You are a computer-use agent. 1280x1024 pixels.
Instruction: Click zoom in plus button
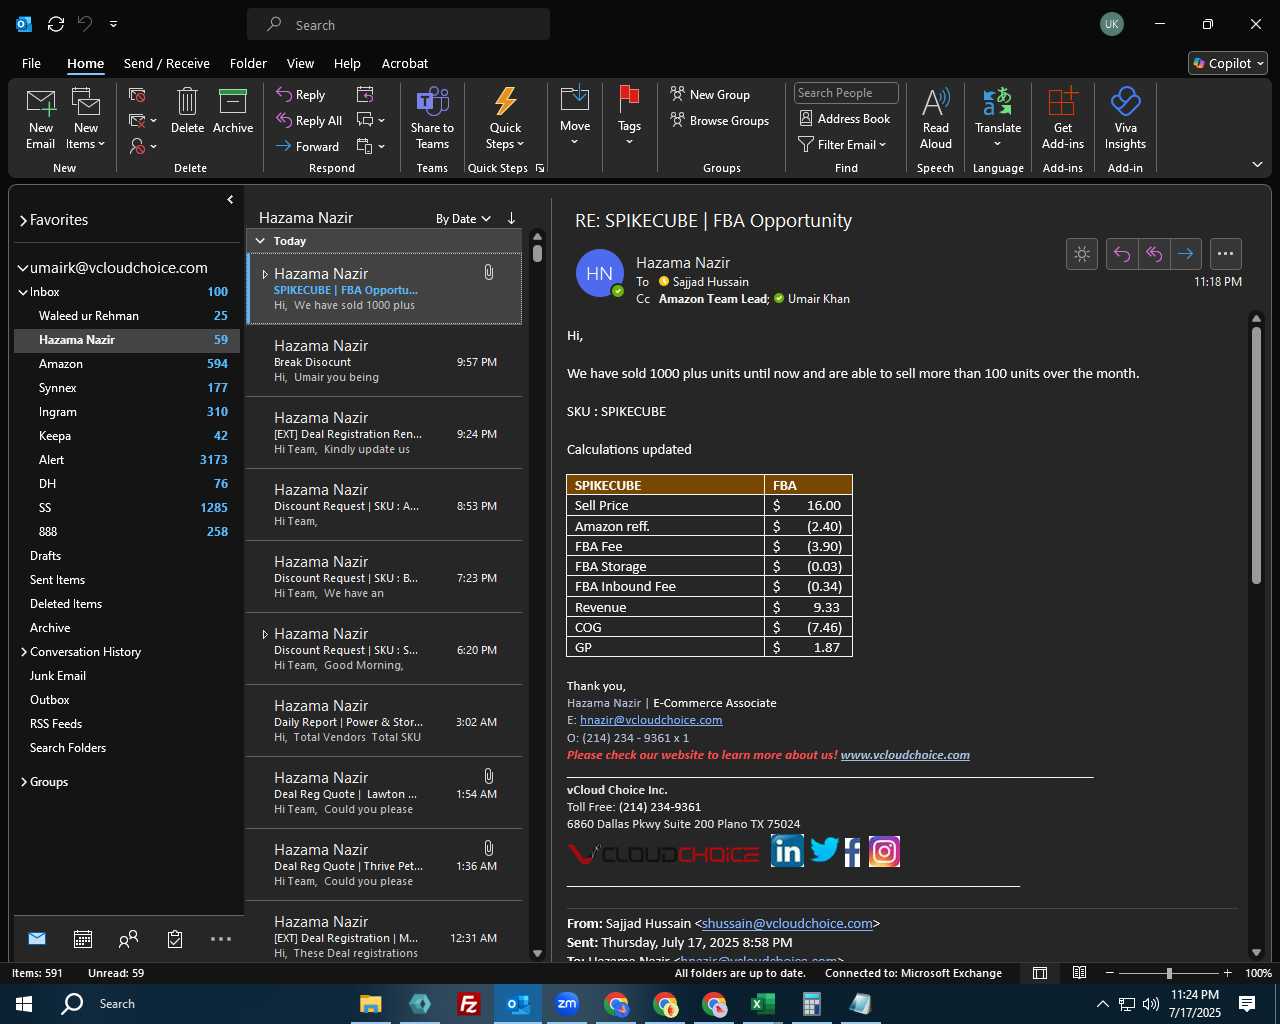click(1227, 973)
